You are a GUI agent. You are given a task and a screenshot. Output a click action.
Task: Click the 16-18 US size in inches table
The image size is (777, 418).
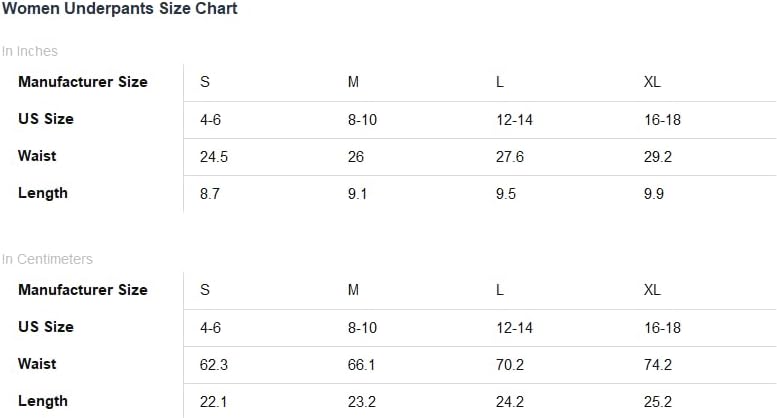click(663, 120)
